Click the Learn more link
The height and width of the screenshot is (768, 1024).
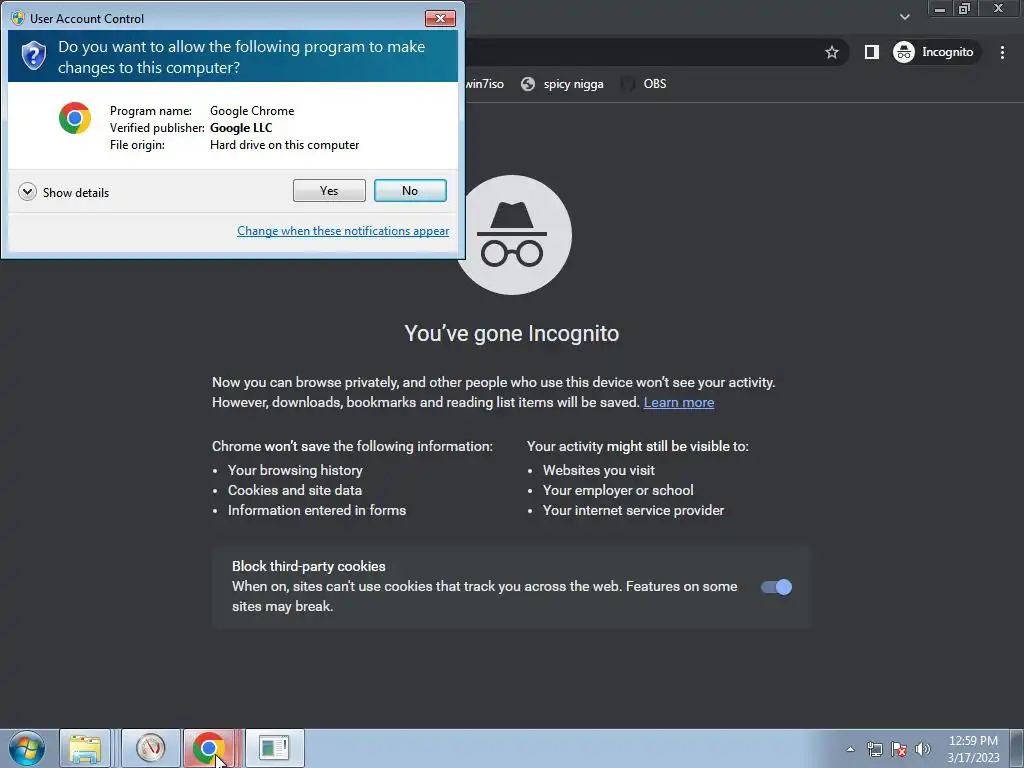pos(679,402)
